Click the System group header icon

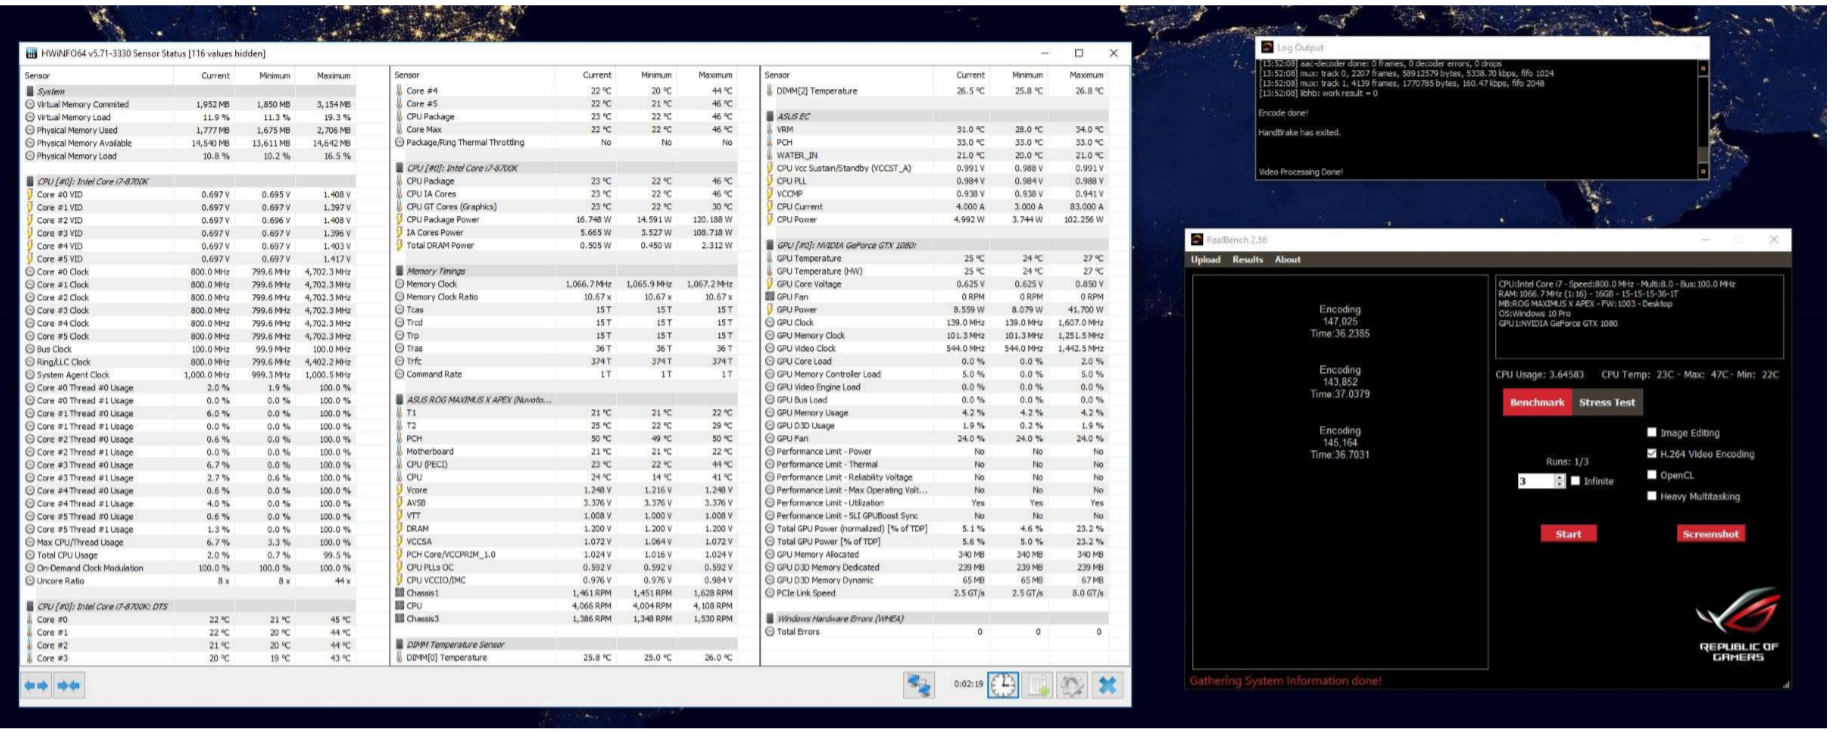30,91
